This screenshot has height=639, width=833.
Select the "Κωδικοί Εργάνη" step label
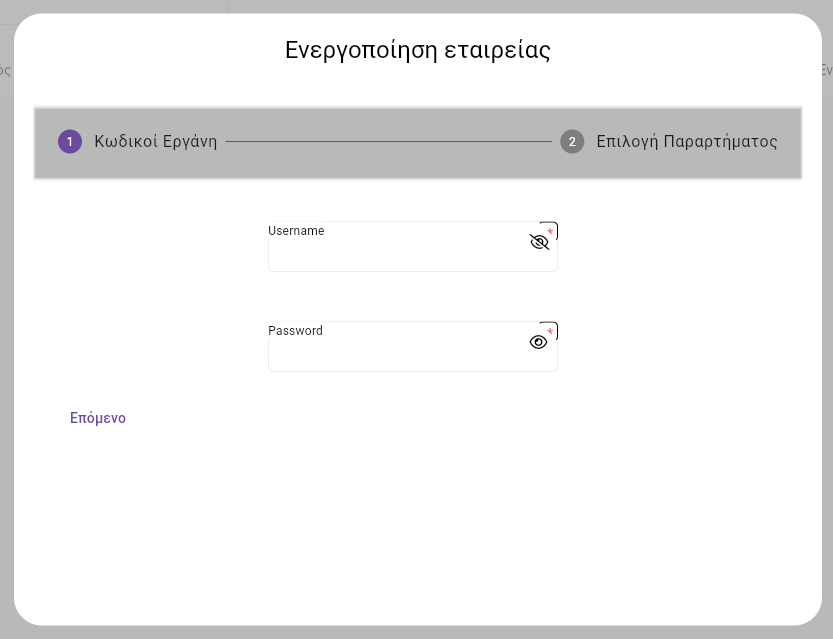[x=155, y=141]
